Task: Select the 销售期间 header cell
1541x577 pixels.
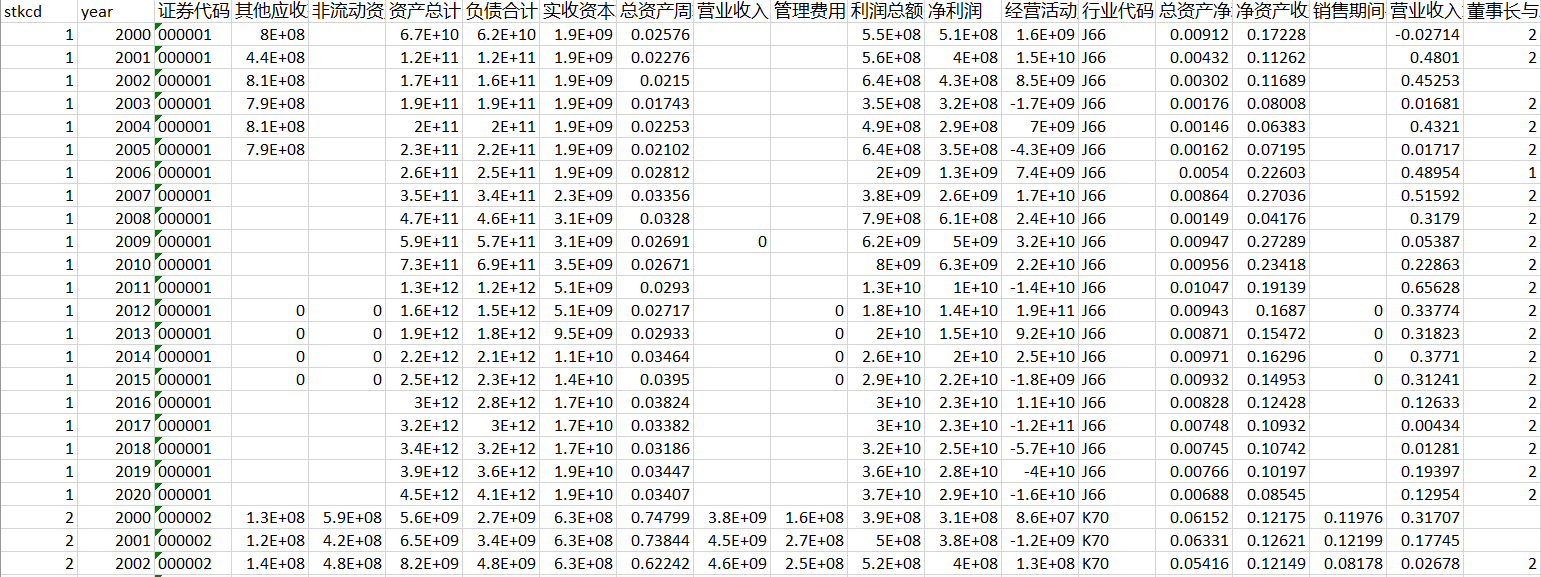Action: pos(1348,12)
